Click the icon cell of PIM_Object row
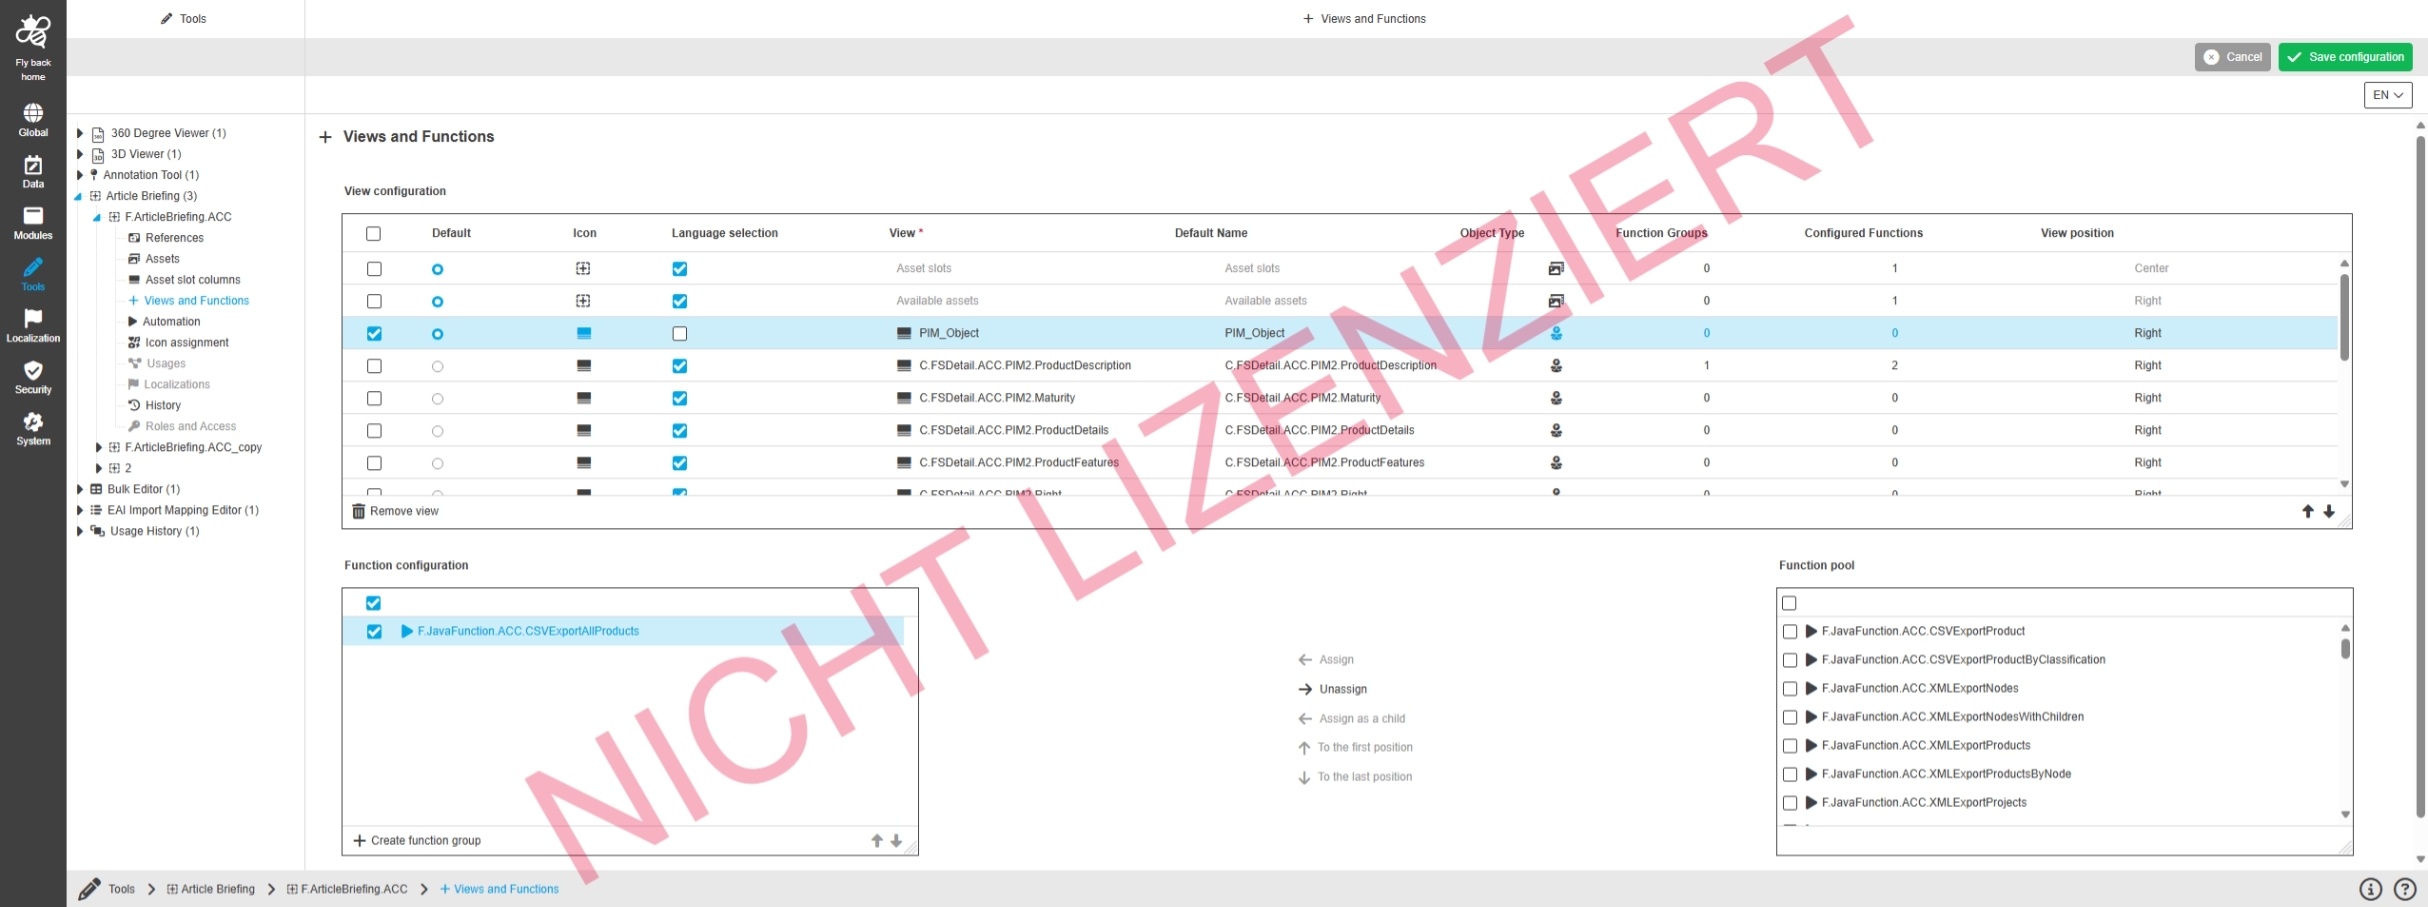Viewport: 2428px width, 907px height. pyautogui.click(x=584, y=333)
